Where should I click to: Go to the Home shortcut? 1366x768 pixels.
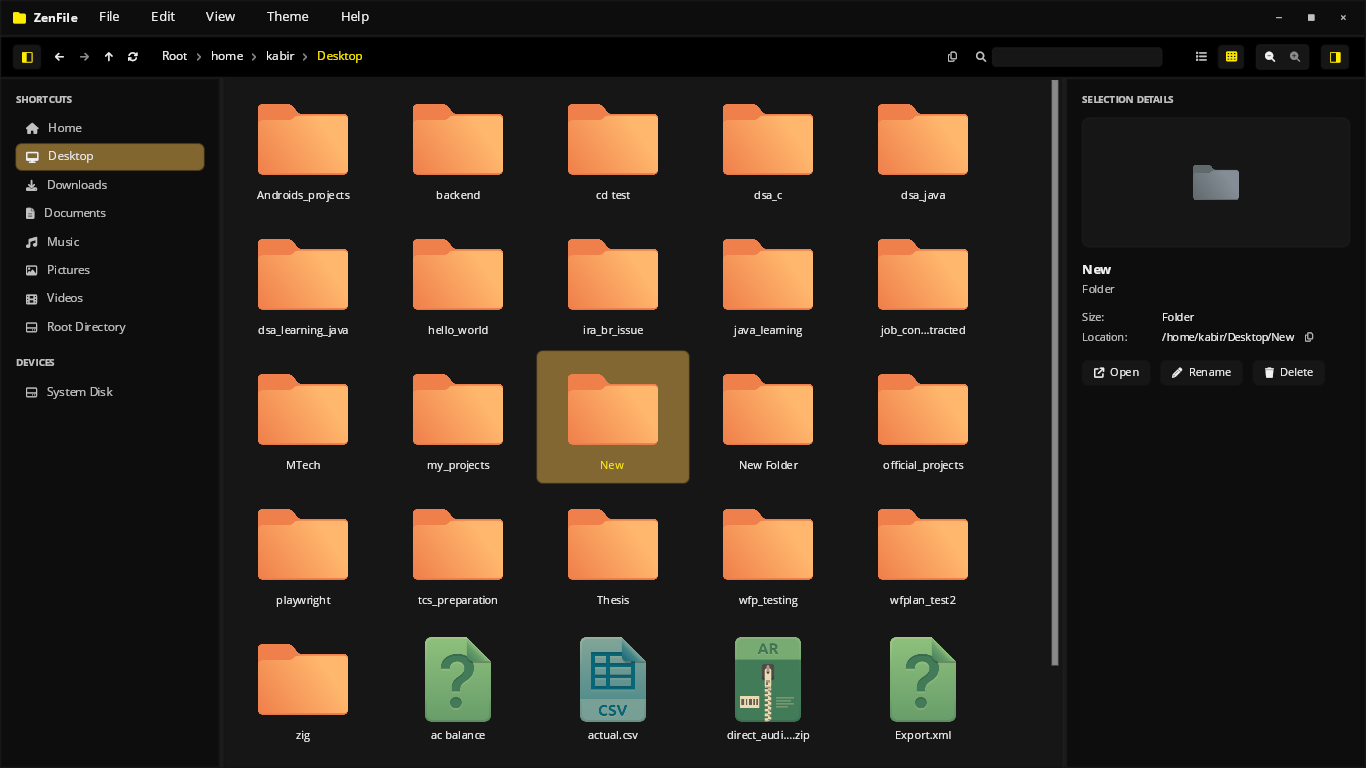110,128
